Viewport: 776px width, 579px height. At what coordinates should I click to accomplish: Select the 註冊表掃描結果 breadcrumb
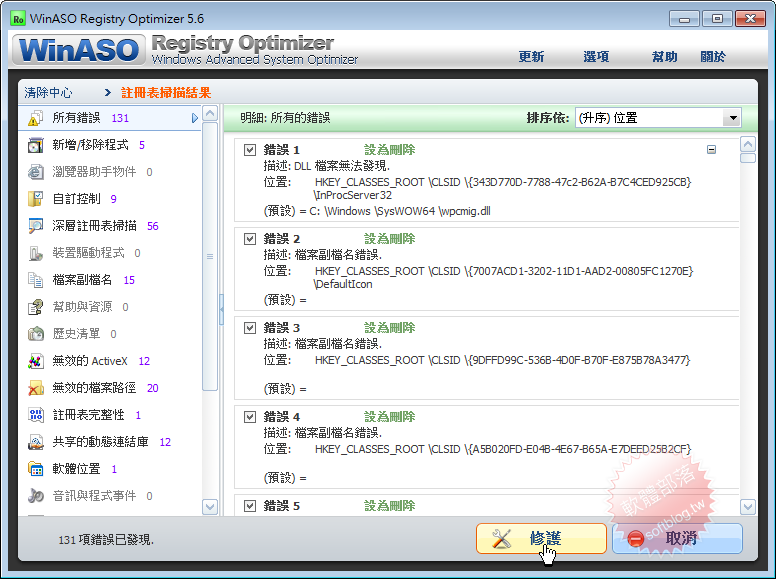pos(166,93)
